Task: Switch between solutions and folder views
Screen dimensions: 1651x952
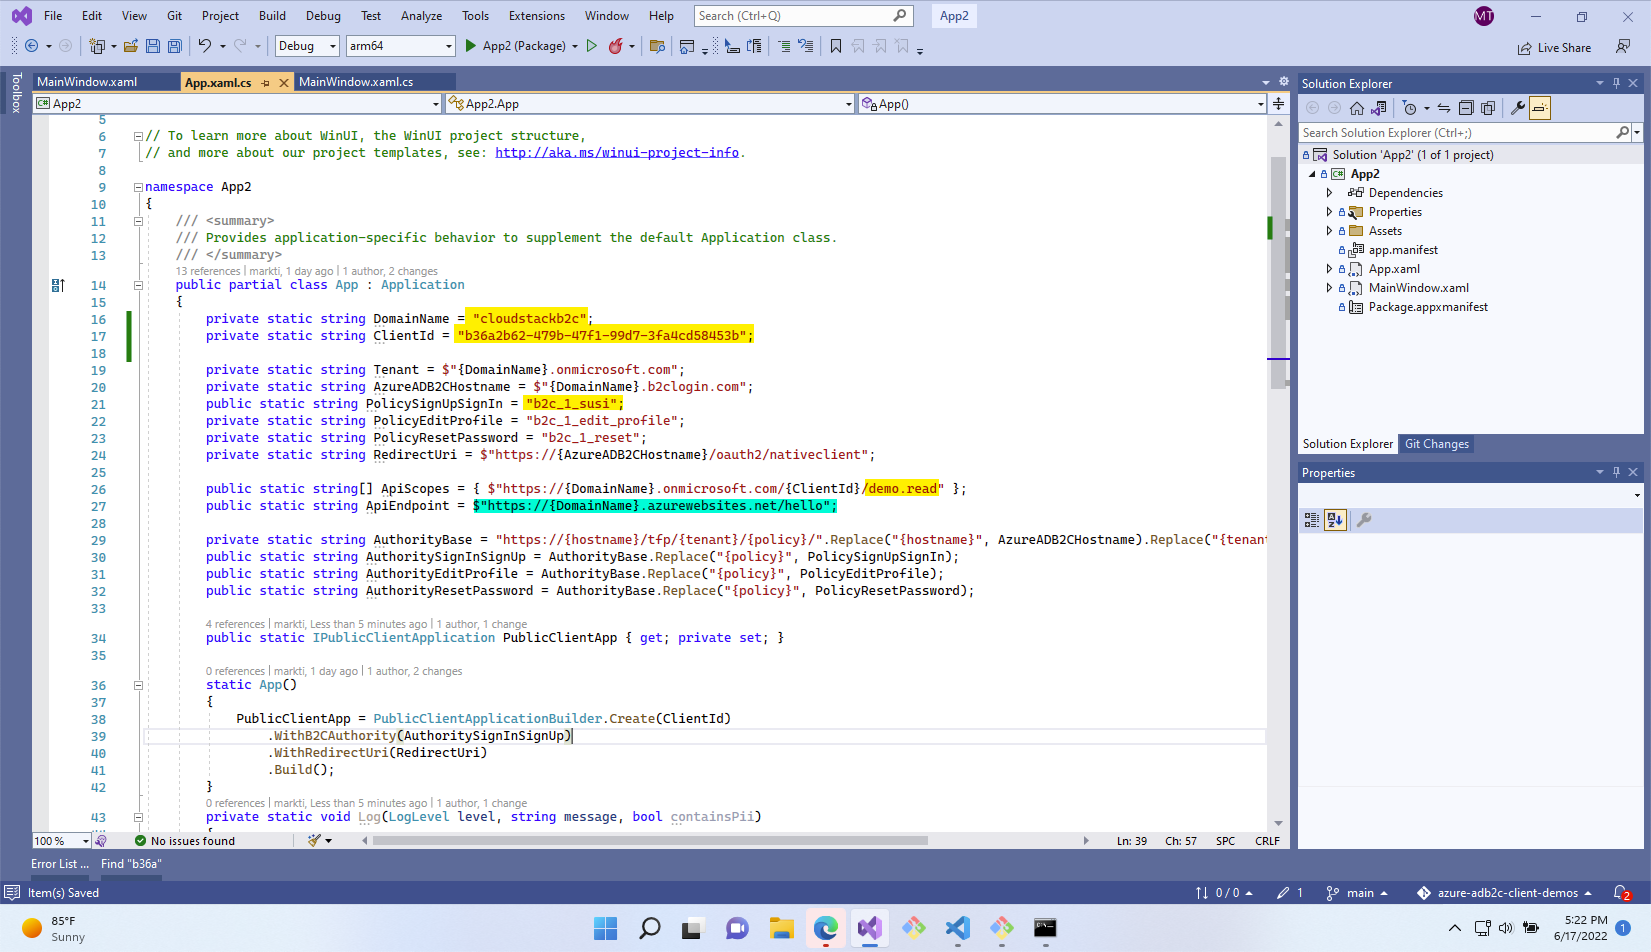Action: point(1379,108)
